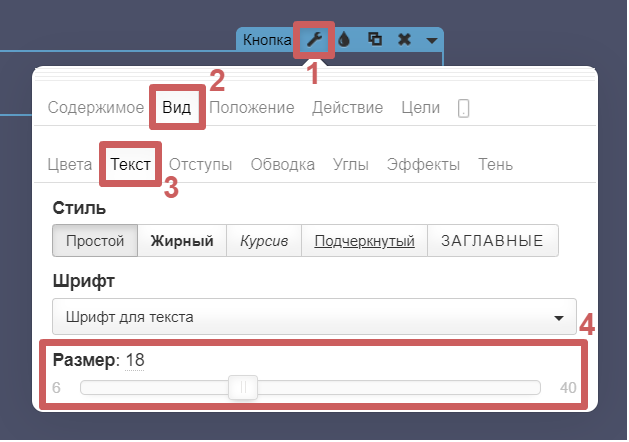The image size is (629, 442).
Task: Delete the button with the X icon
Action: tap(404, 40)
